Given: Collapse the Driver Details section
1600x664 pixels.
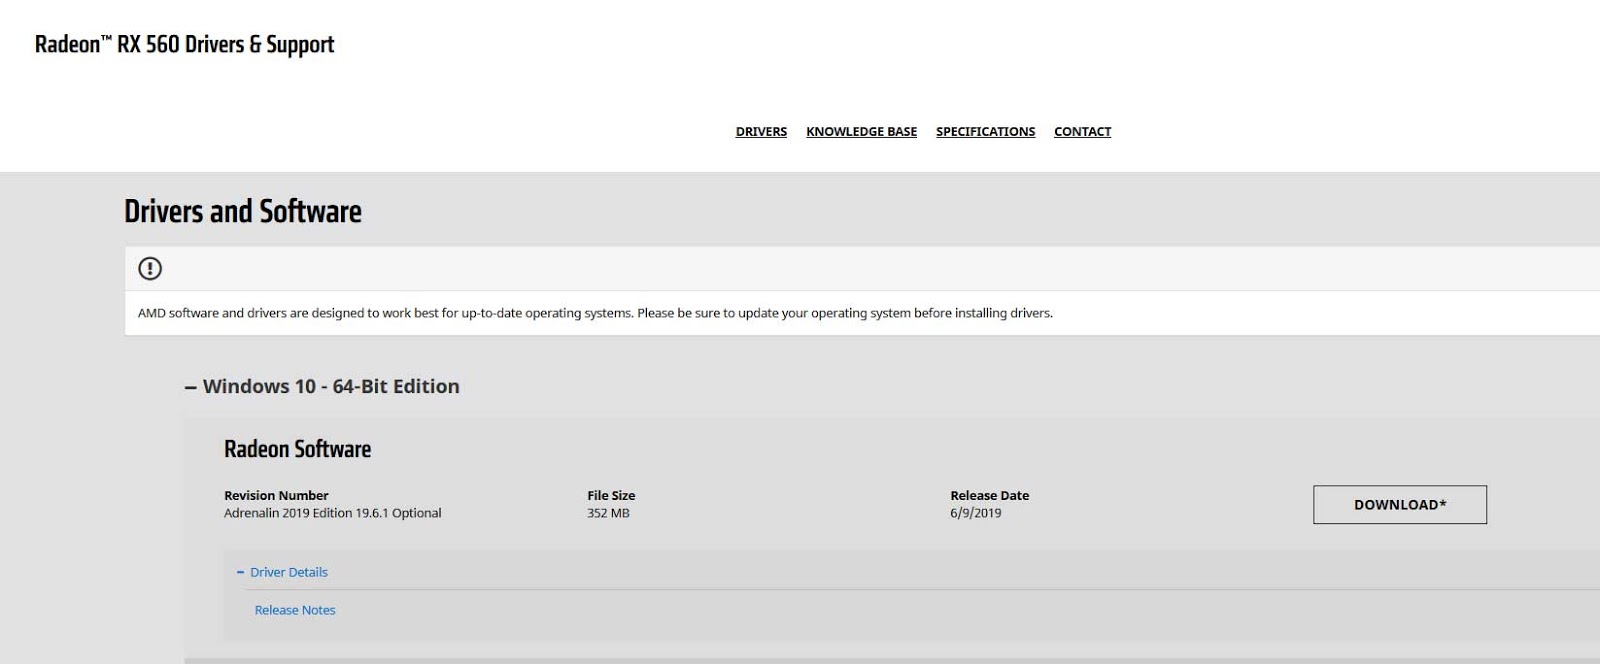Looking at the screenshot, I should 282,572.
